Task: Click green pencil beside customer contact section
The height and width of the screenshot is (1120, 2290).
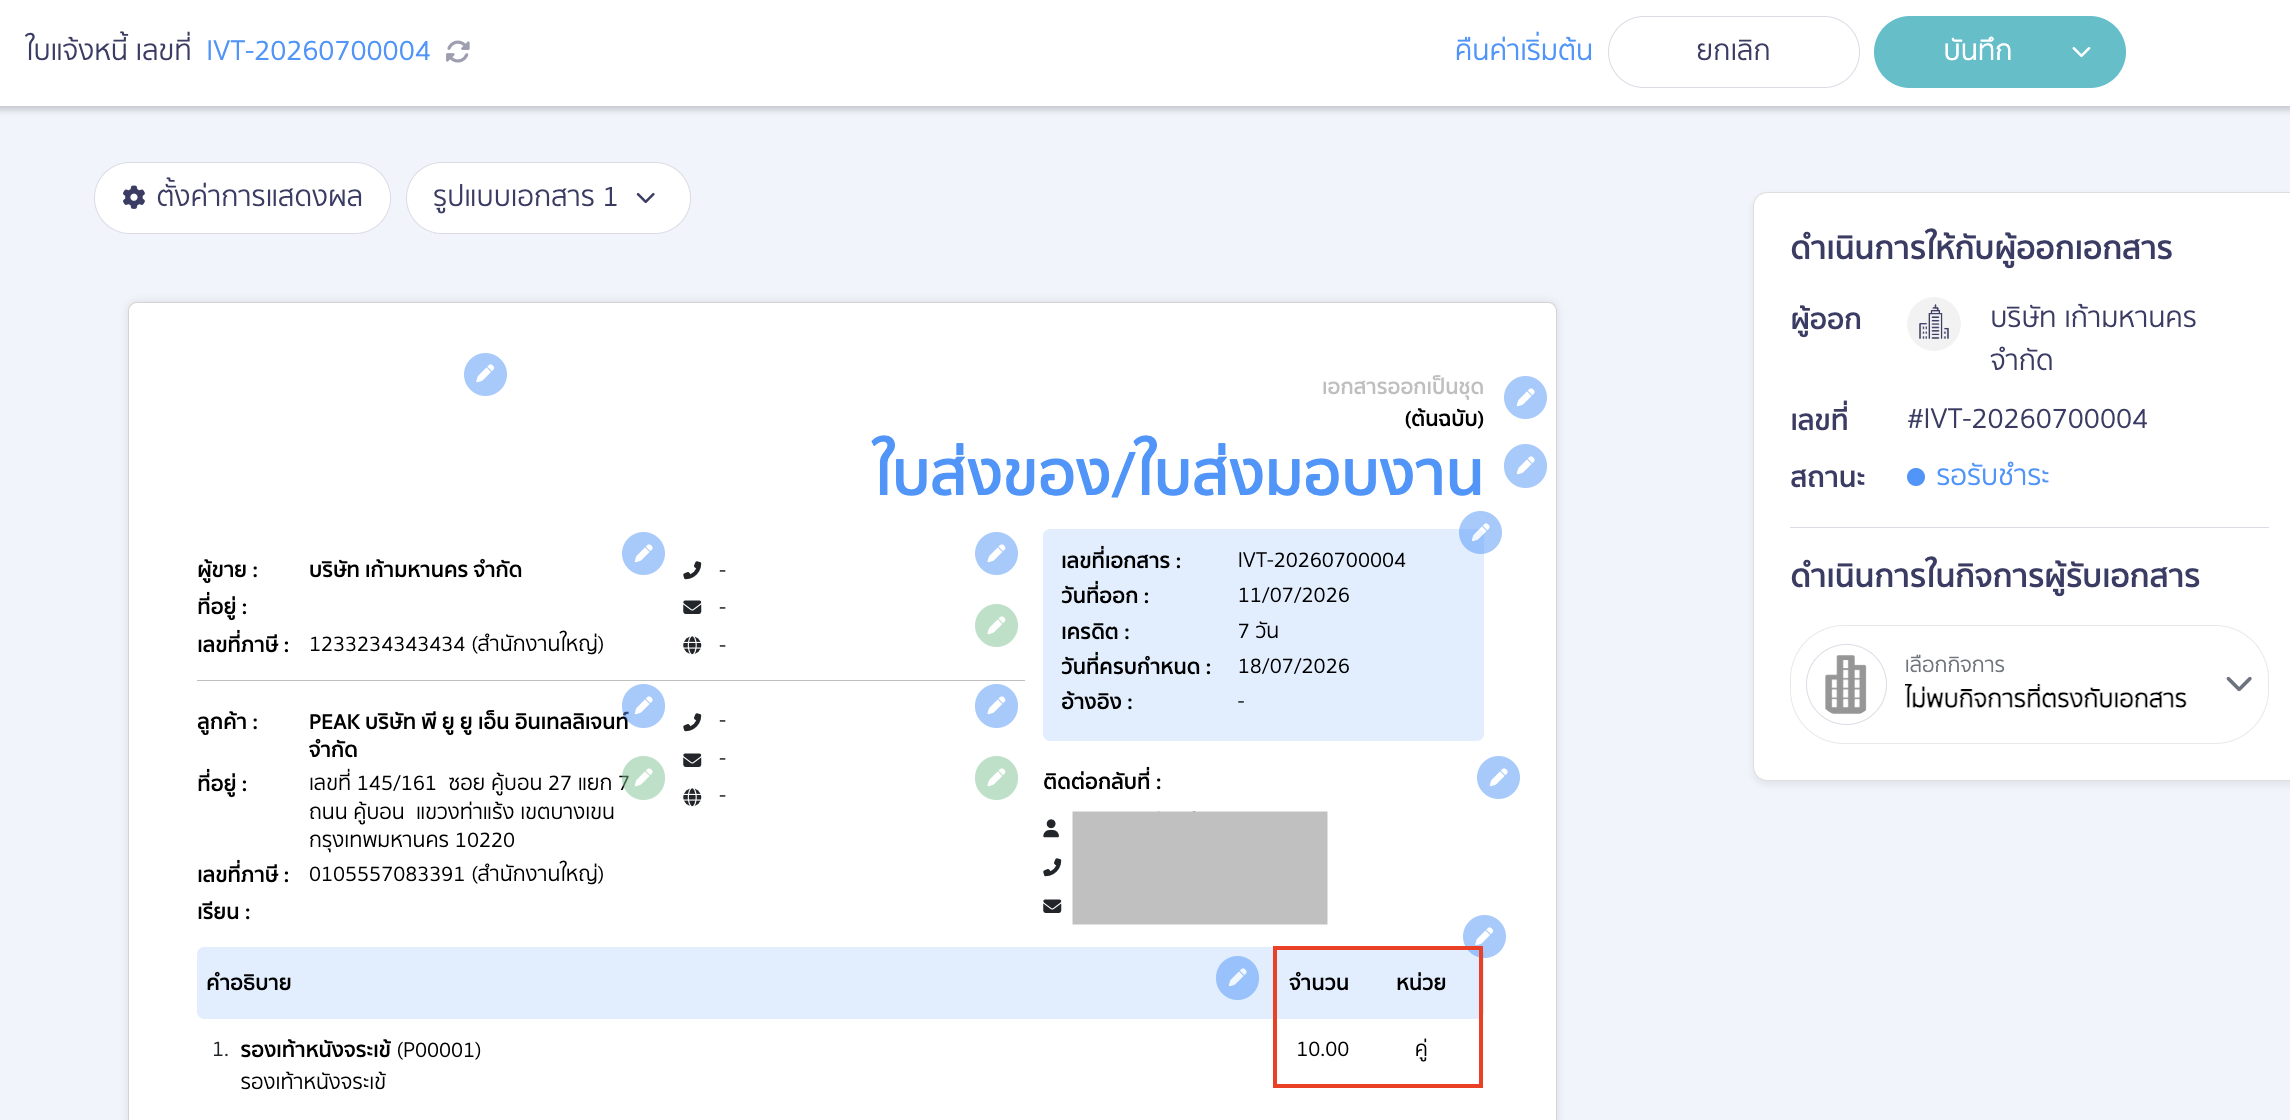Action: [996, 777]
